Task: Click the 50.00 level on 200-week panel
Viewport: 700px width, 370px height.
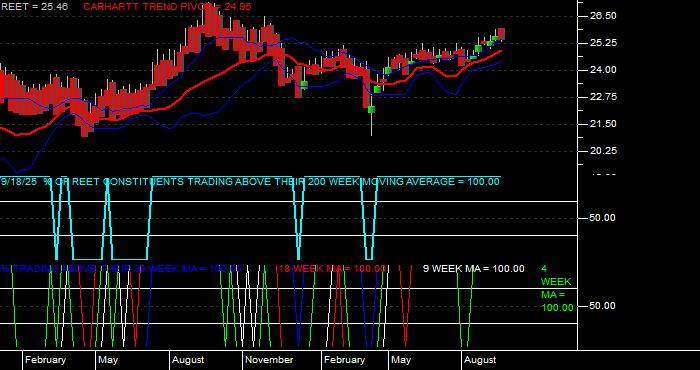Action: pyautogui.click(x=603, y=218)
